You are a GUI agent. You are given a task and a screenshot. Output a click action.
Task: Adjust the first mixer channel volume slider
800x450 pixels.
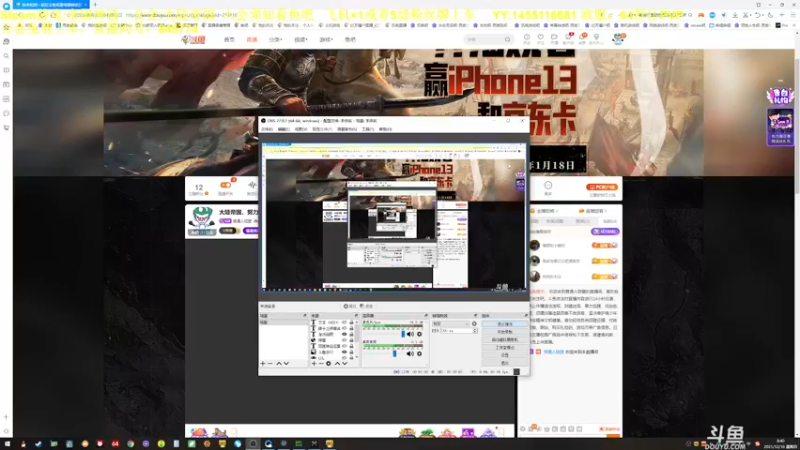pyautogui.click(x=403, y=334)
